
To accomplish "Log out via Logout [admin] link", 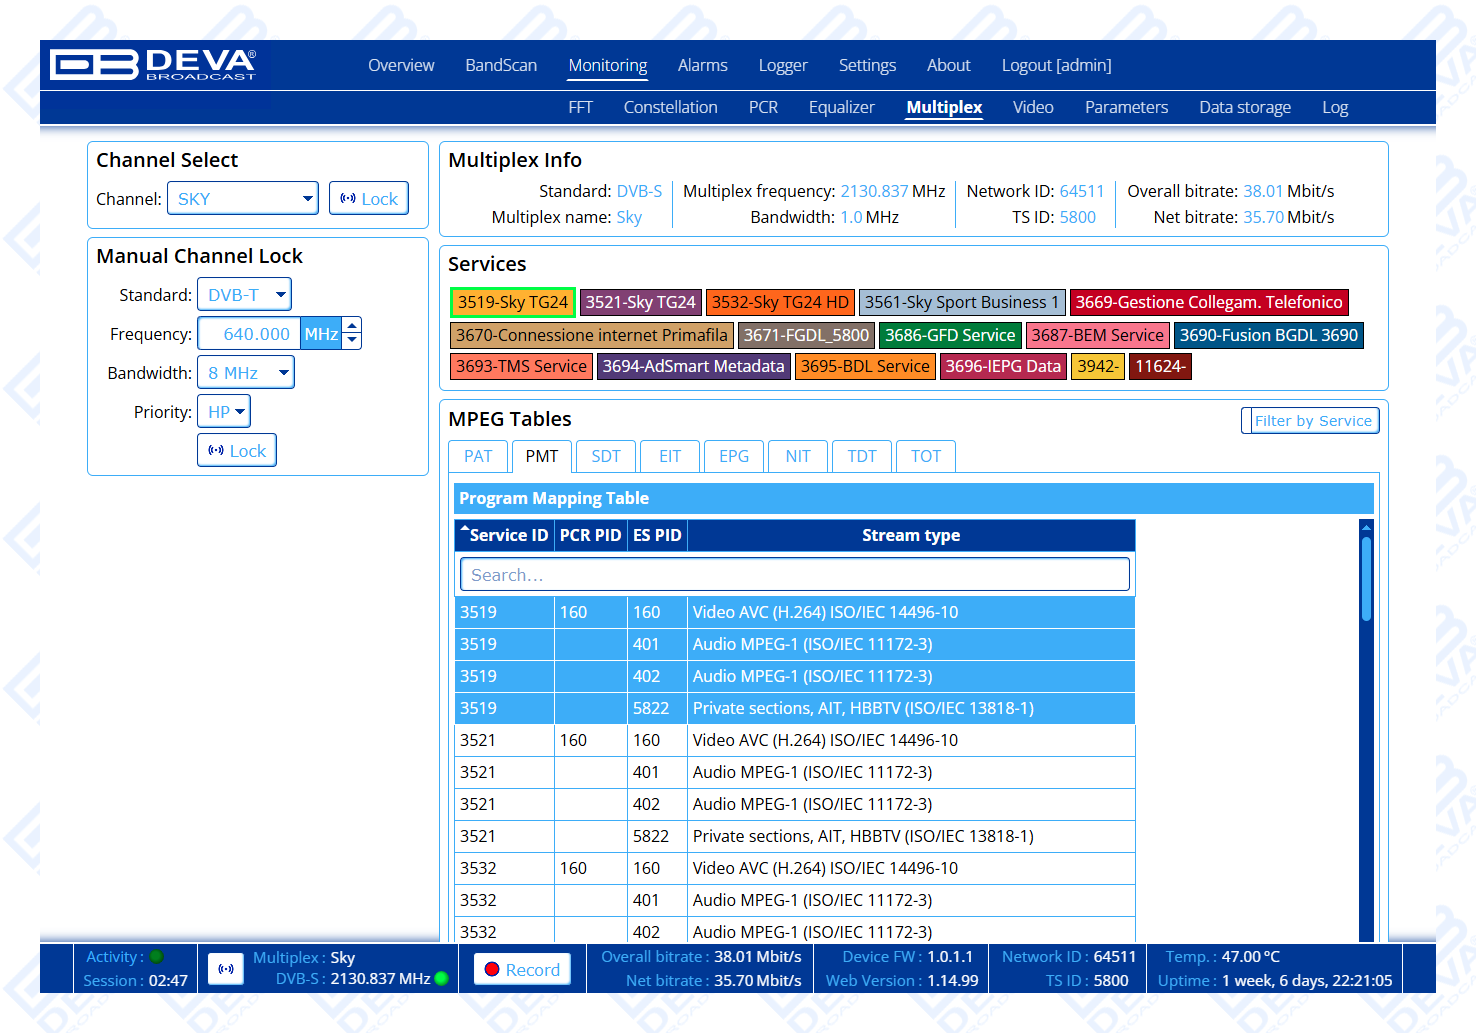I will coord(1056,65).
